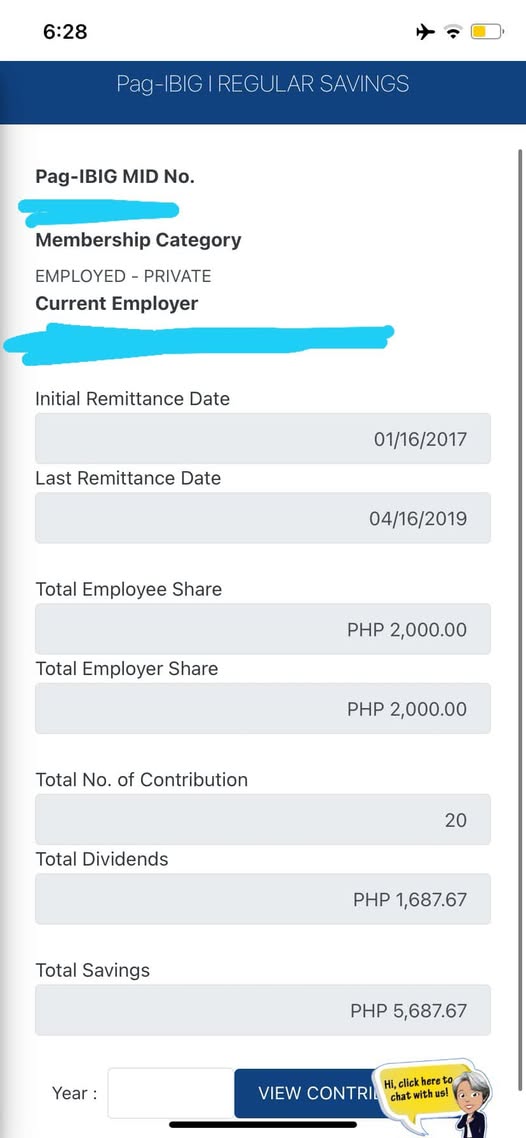Tap the Total No. of Contribution field
The image size is (526, 1138).
pyautogui.click(x=263, y=819)
